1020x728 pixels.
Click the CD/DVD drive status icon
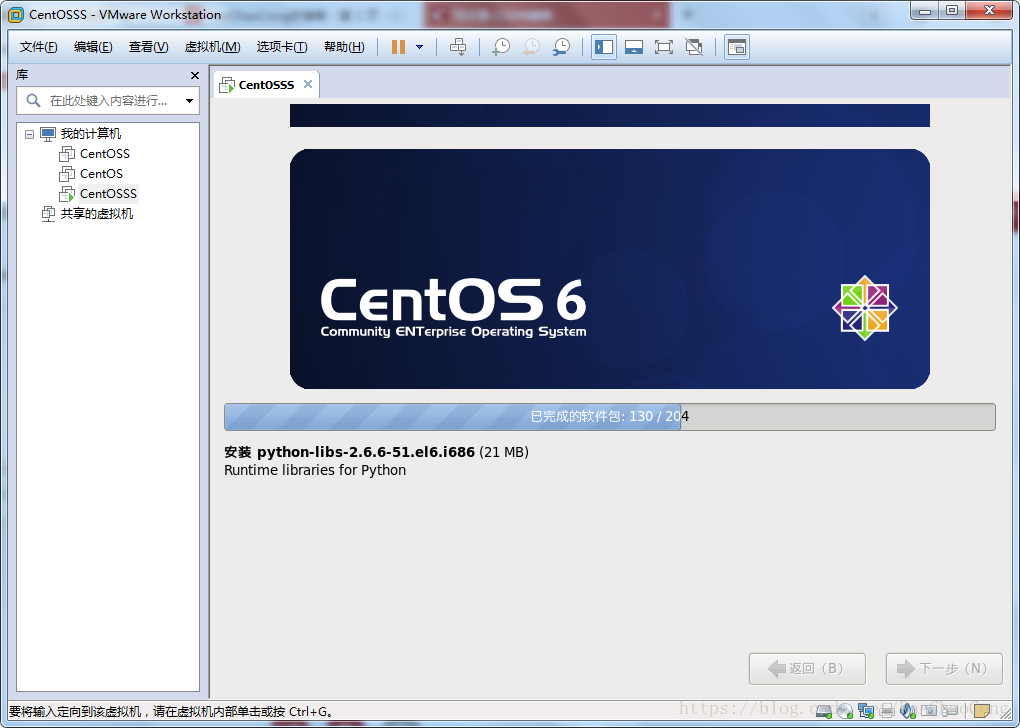pyautogui.click(x=845, y=711)
